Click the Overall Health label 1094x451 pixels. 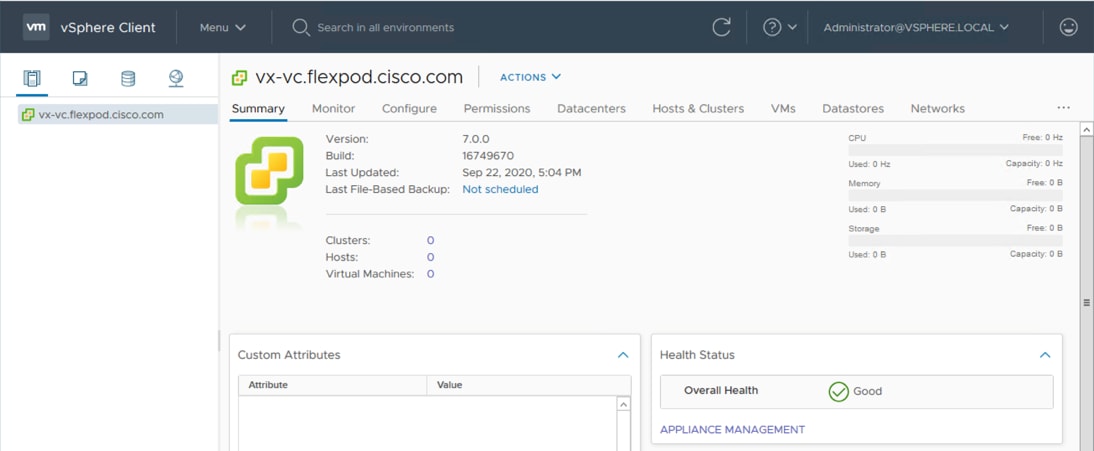tap(721, 391)
